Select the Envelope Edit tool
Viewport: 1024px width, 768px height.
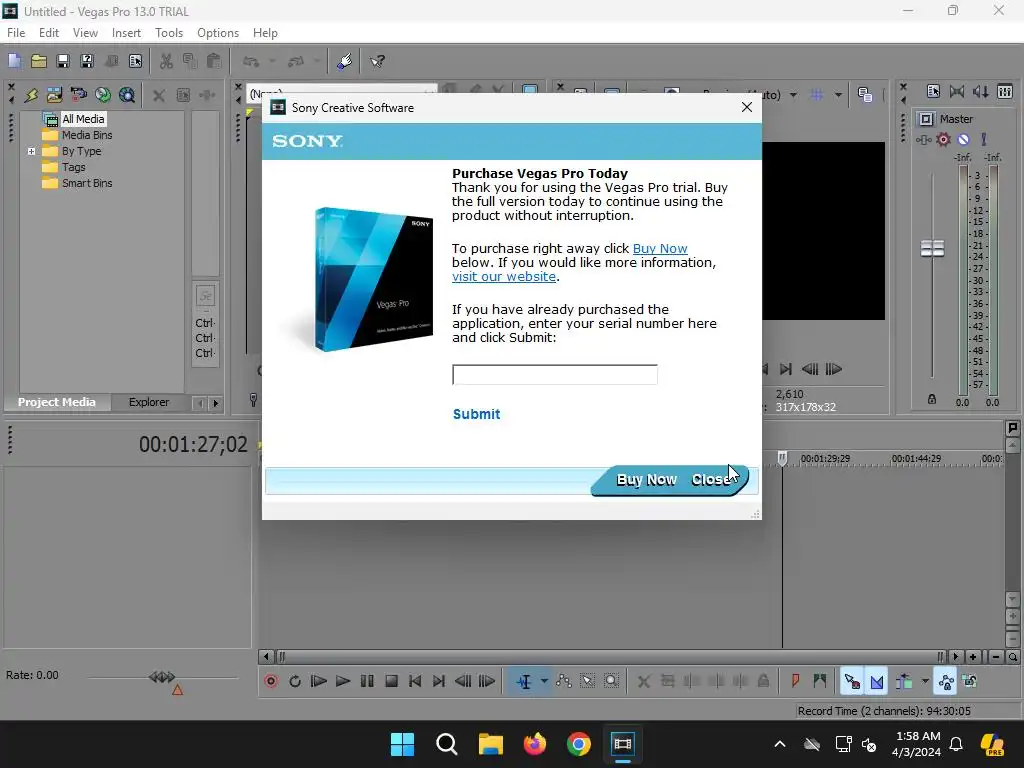point(564,681)
